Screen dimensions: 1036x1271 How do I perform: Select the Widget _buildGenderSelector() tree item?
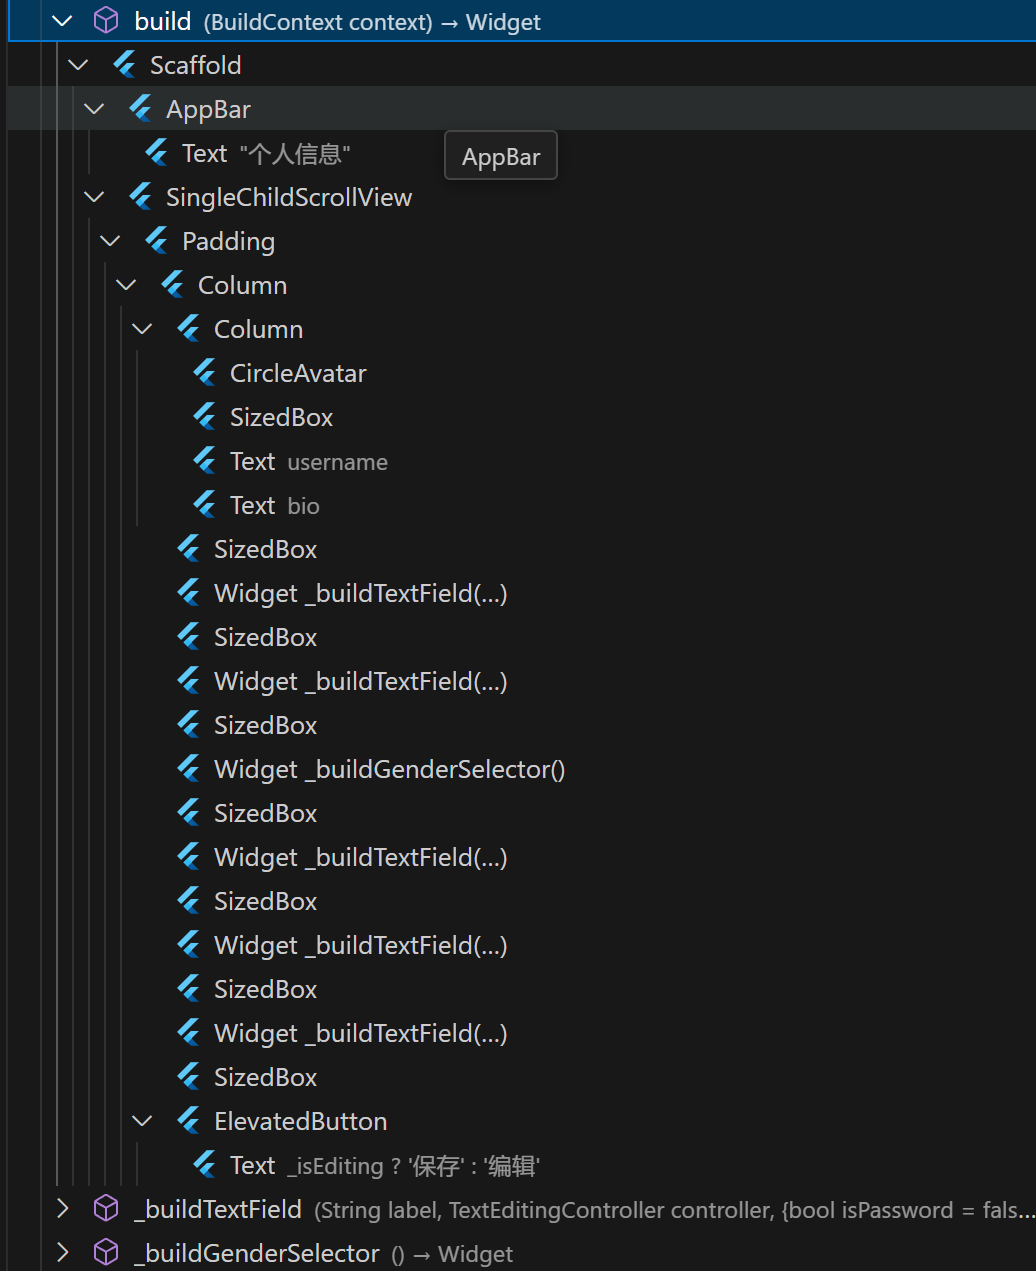pyautogui.click(x=389, y=769)
